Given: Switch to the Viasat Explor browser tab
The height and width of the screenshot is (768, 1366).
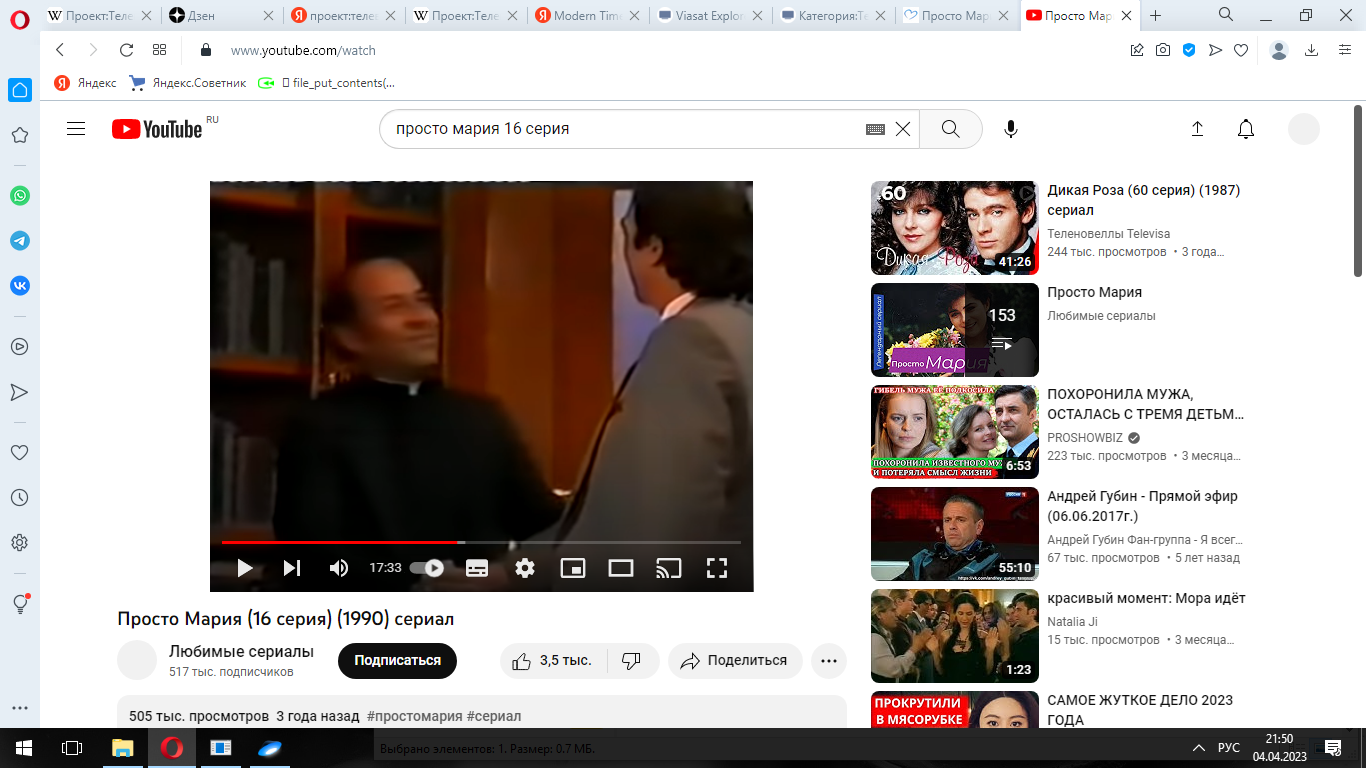Looking at the screenshot, I should [712, 16].
